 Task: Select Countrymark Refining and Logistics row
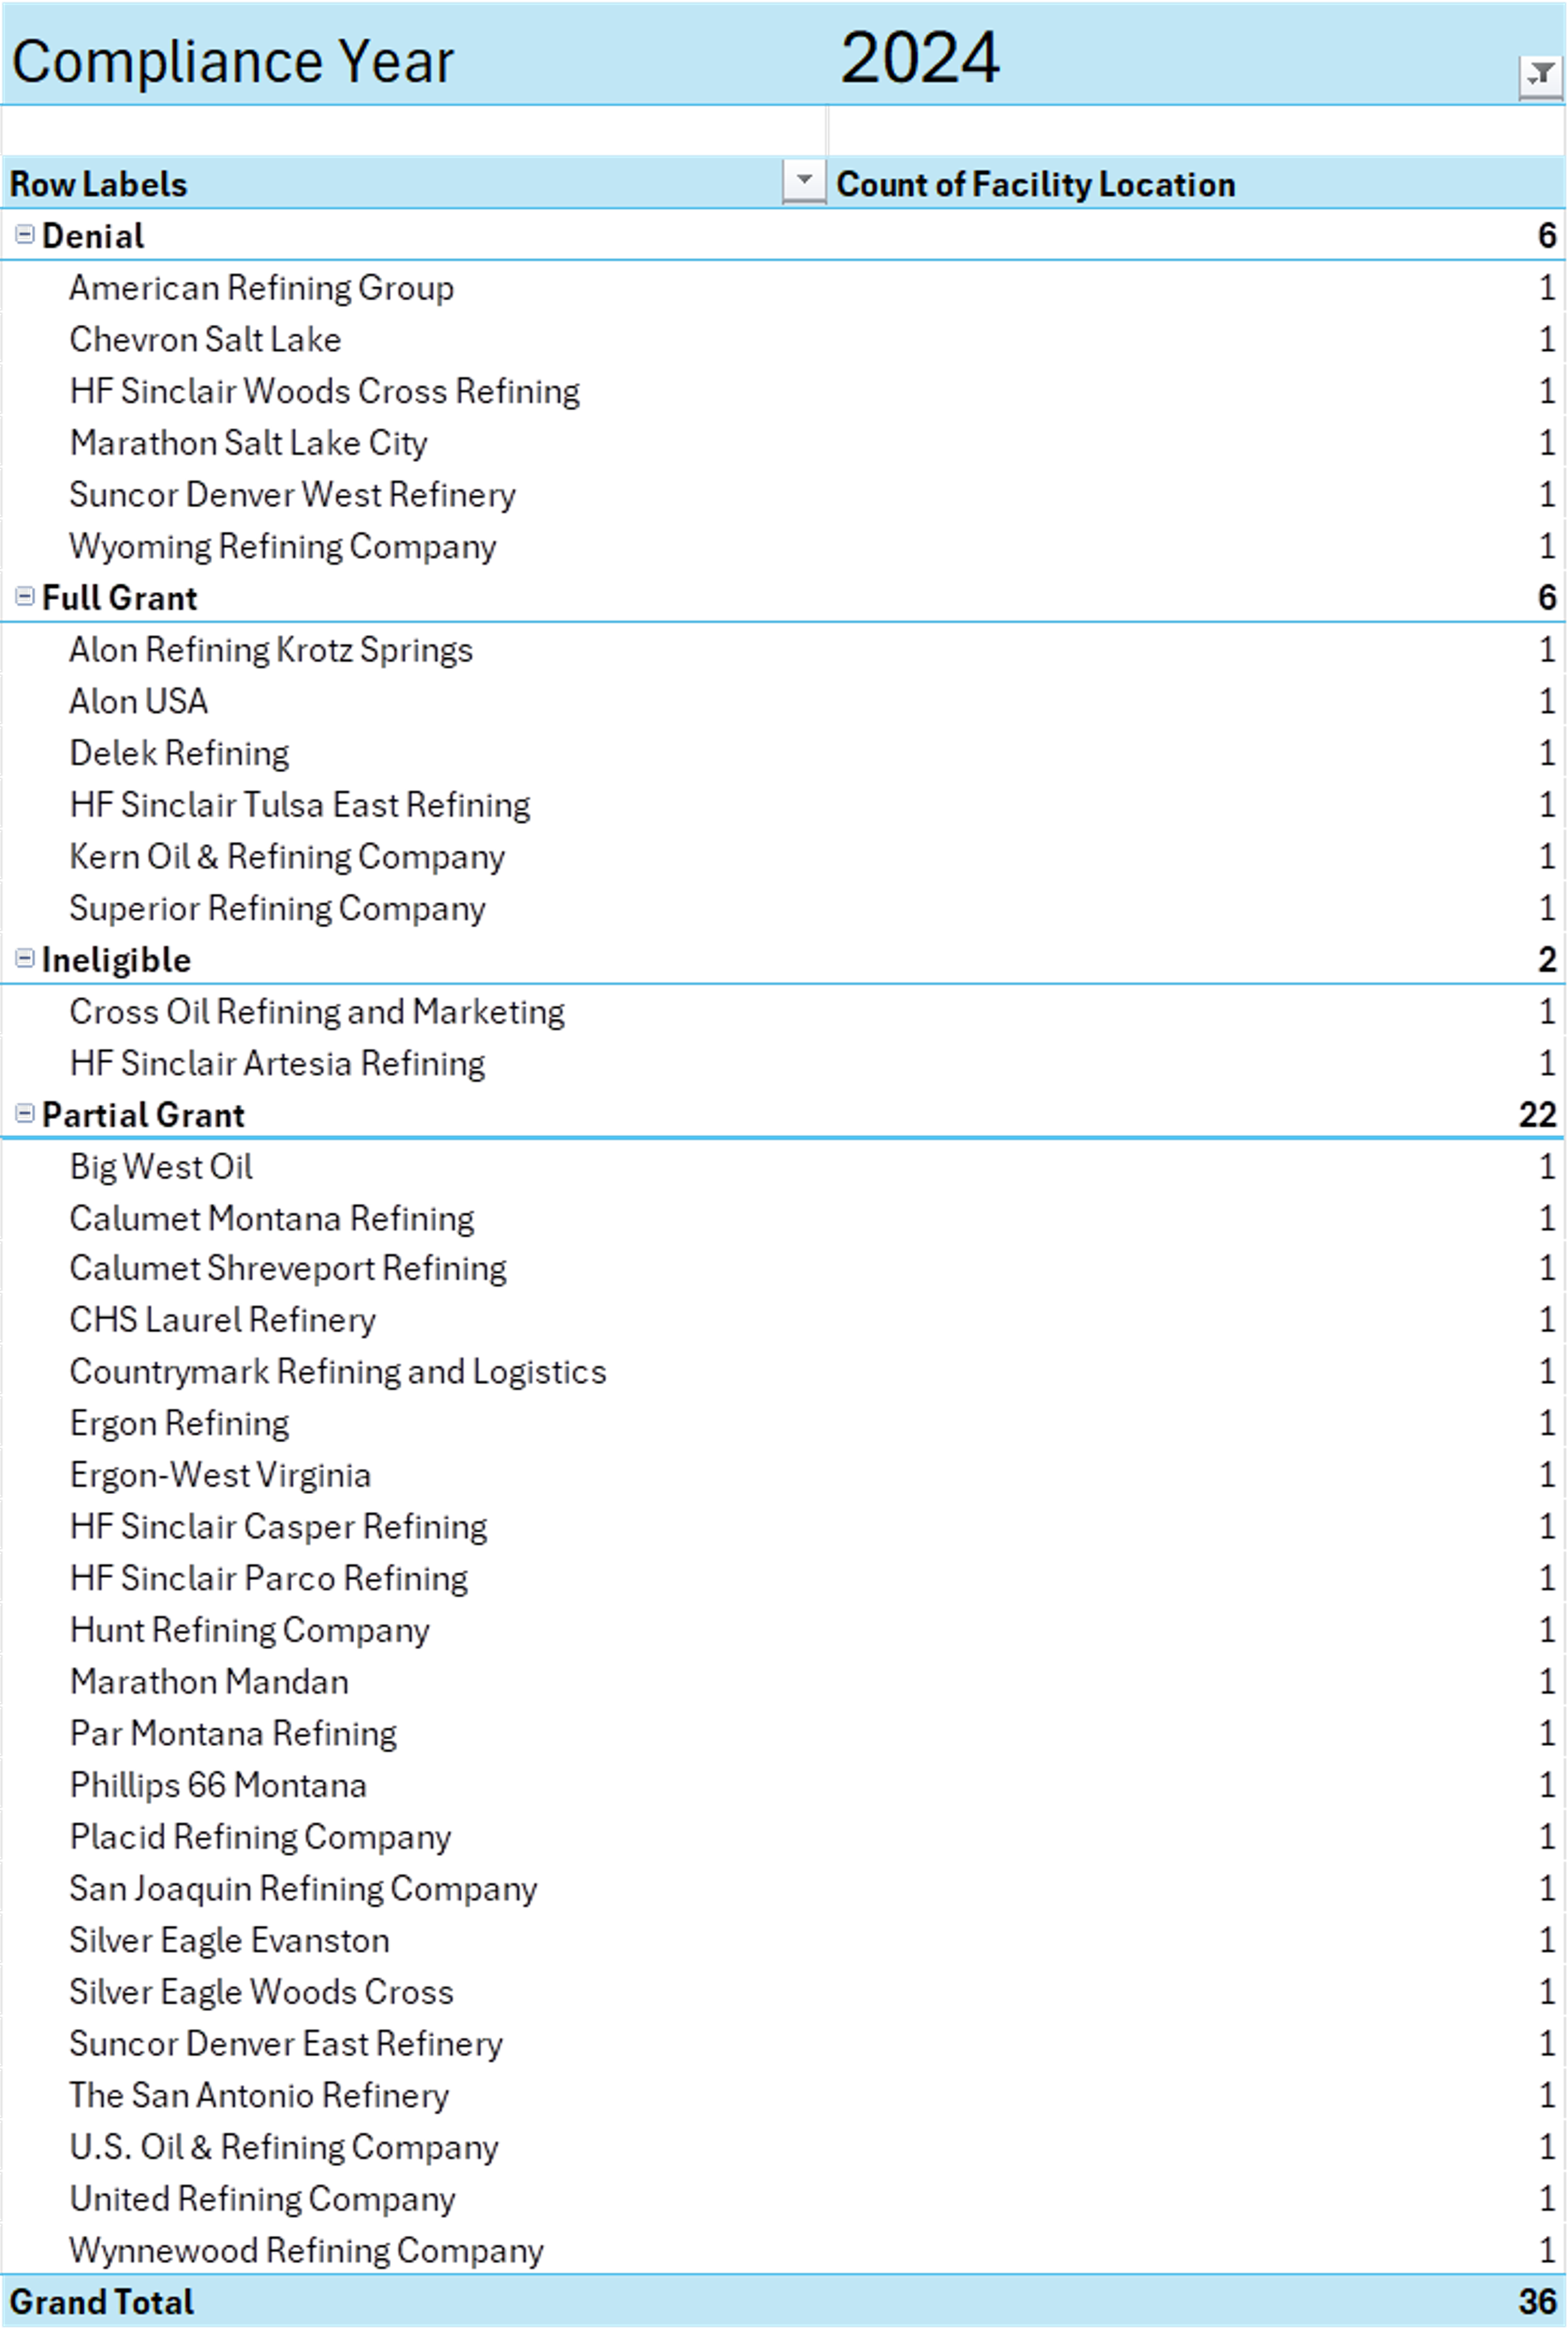[x=783, y=1372]
